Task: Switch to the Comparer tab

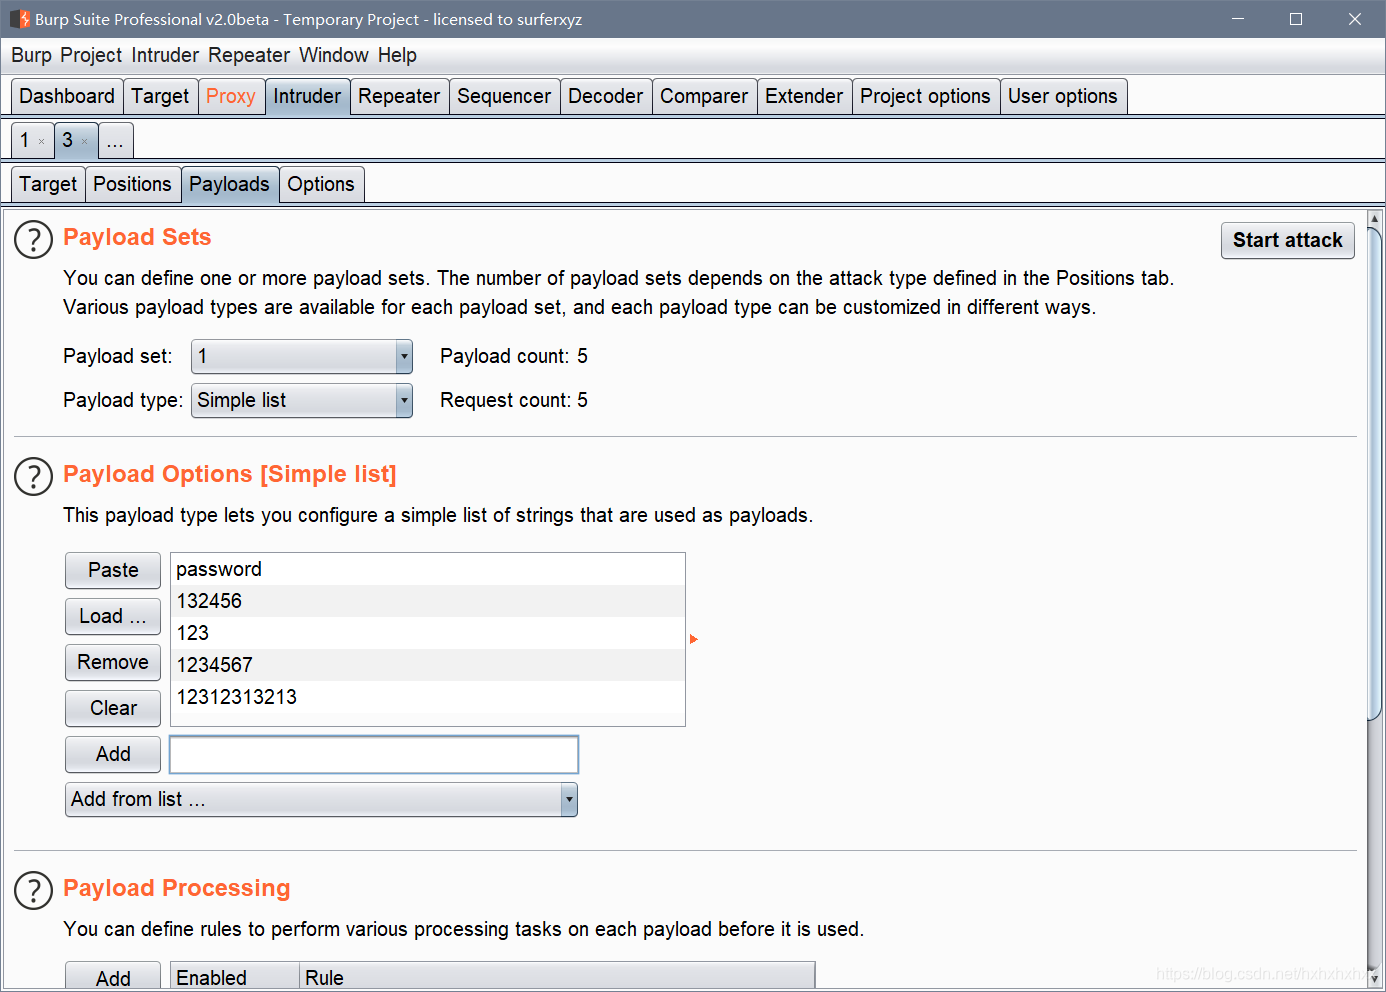Action: pyautogui.click(x=704, y=96)
